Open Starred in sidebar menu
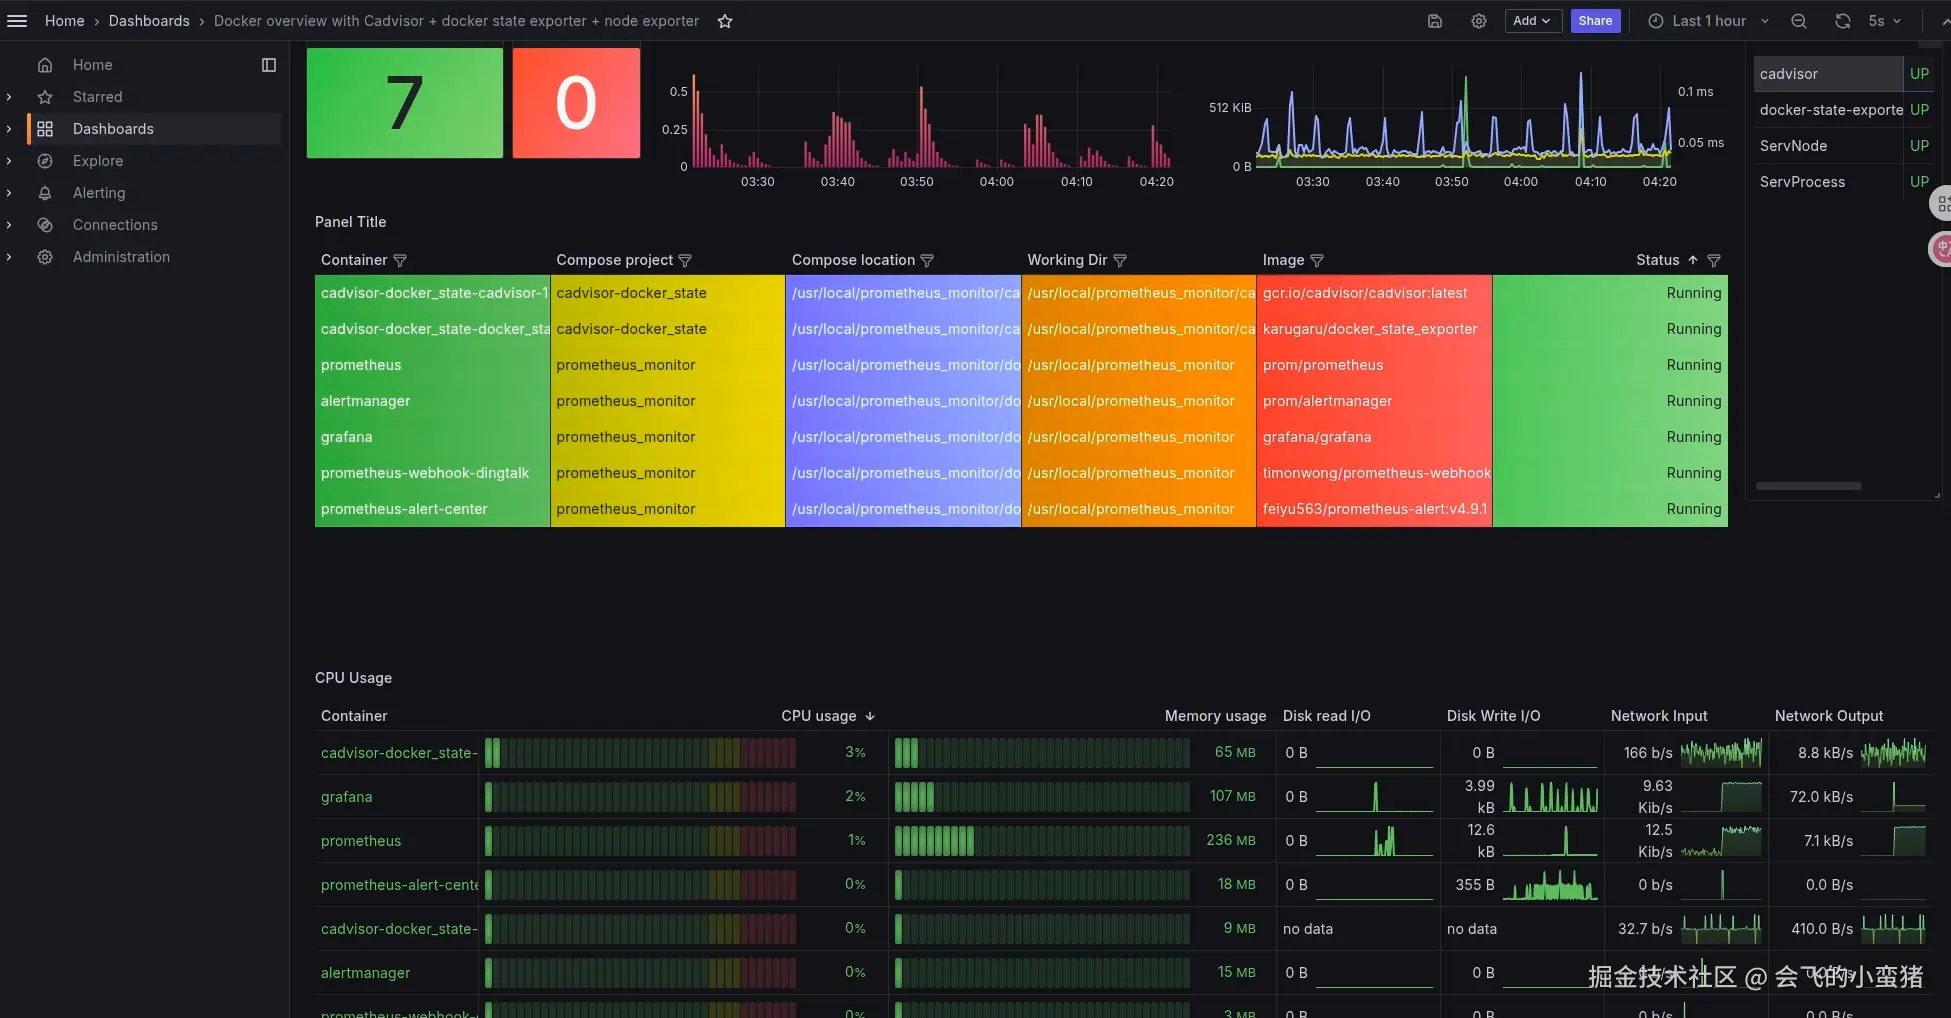Viewport: 1951px width, 1018px height. [97, 97]
